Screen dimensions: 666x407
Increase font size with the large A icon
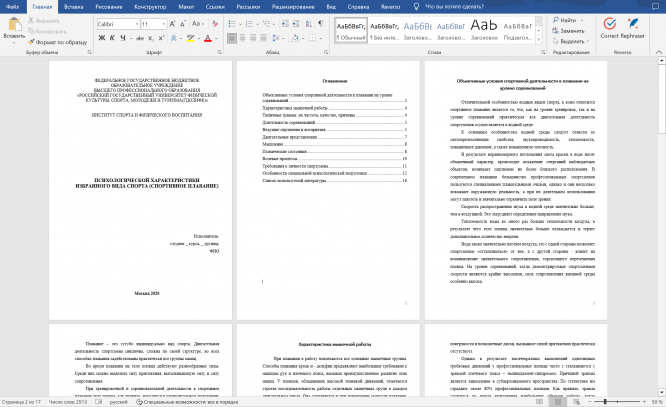(172, 24)
